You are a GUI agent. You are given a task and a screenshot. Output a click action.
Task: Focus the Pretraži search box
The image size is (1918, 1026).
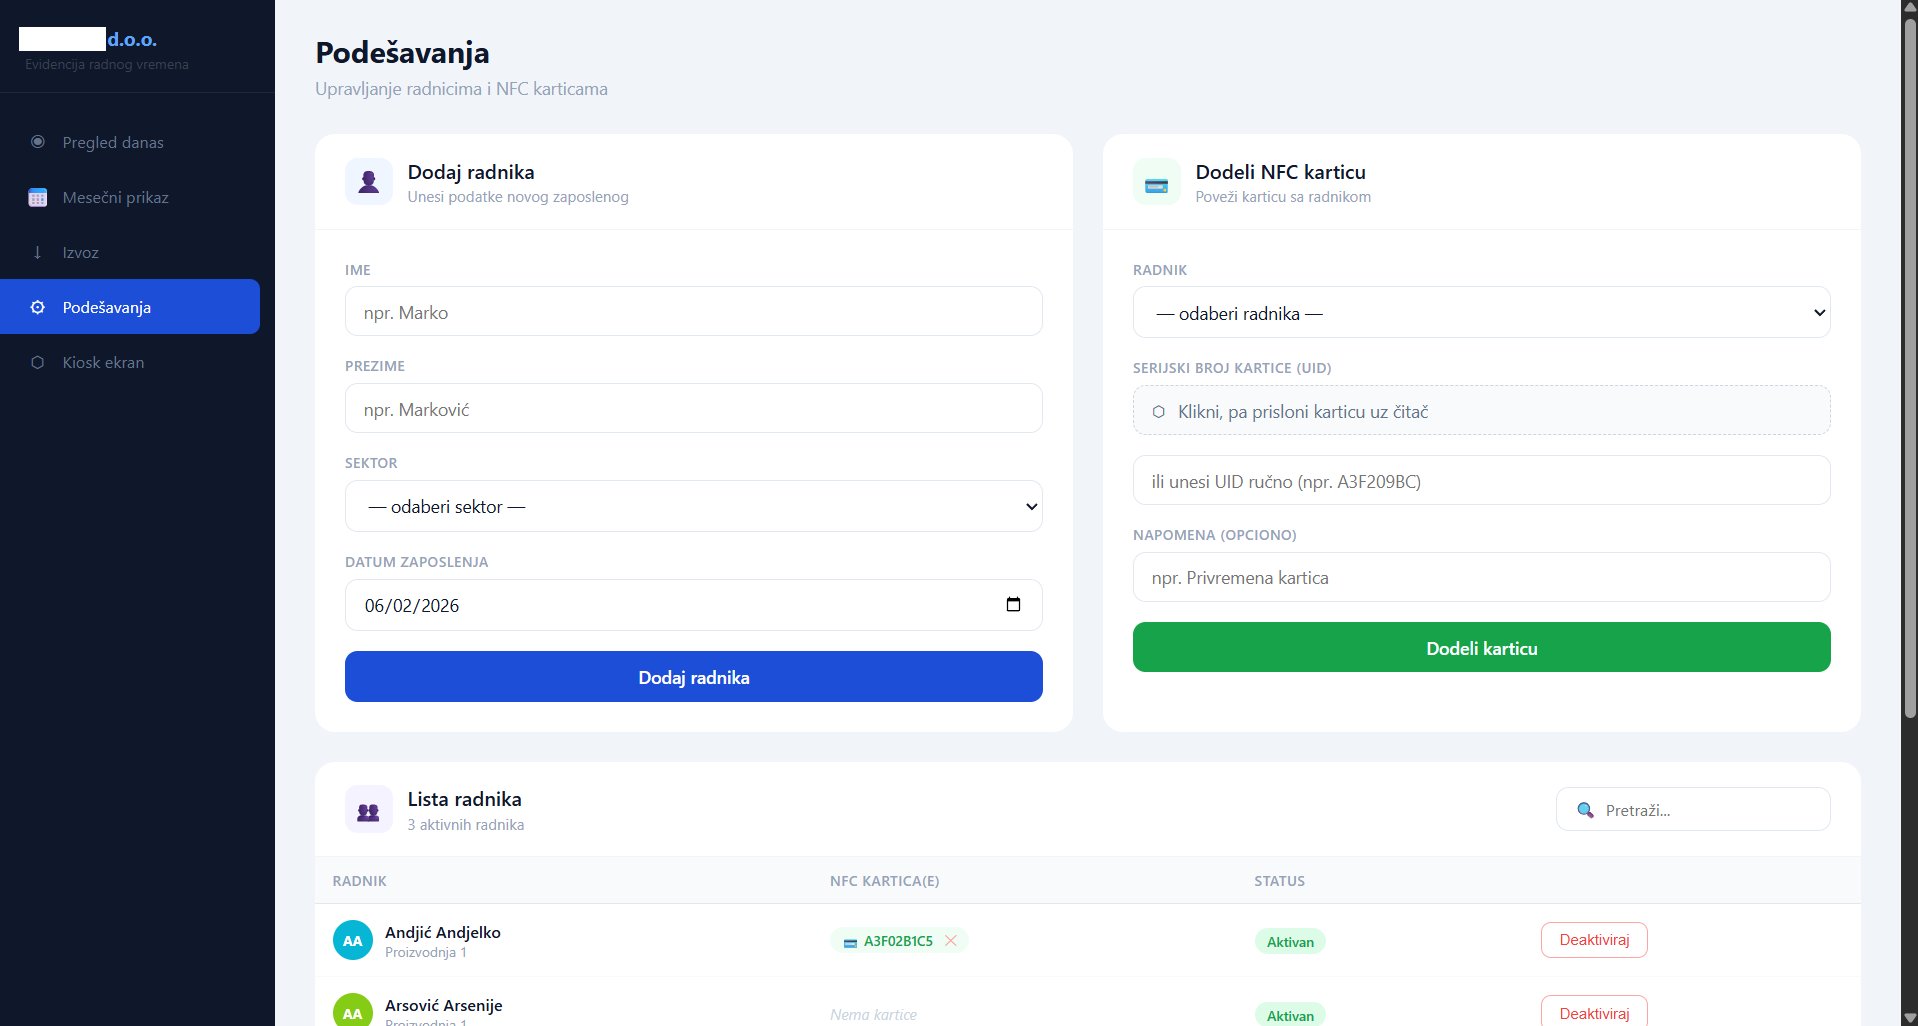pos(1693,810)
